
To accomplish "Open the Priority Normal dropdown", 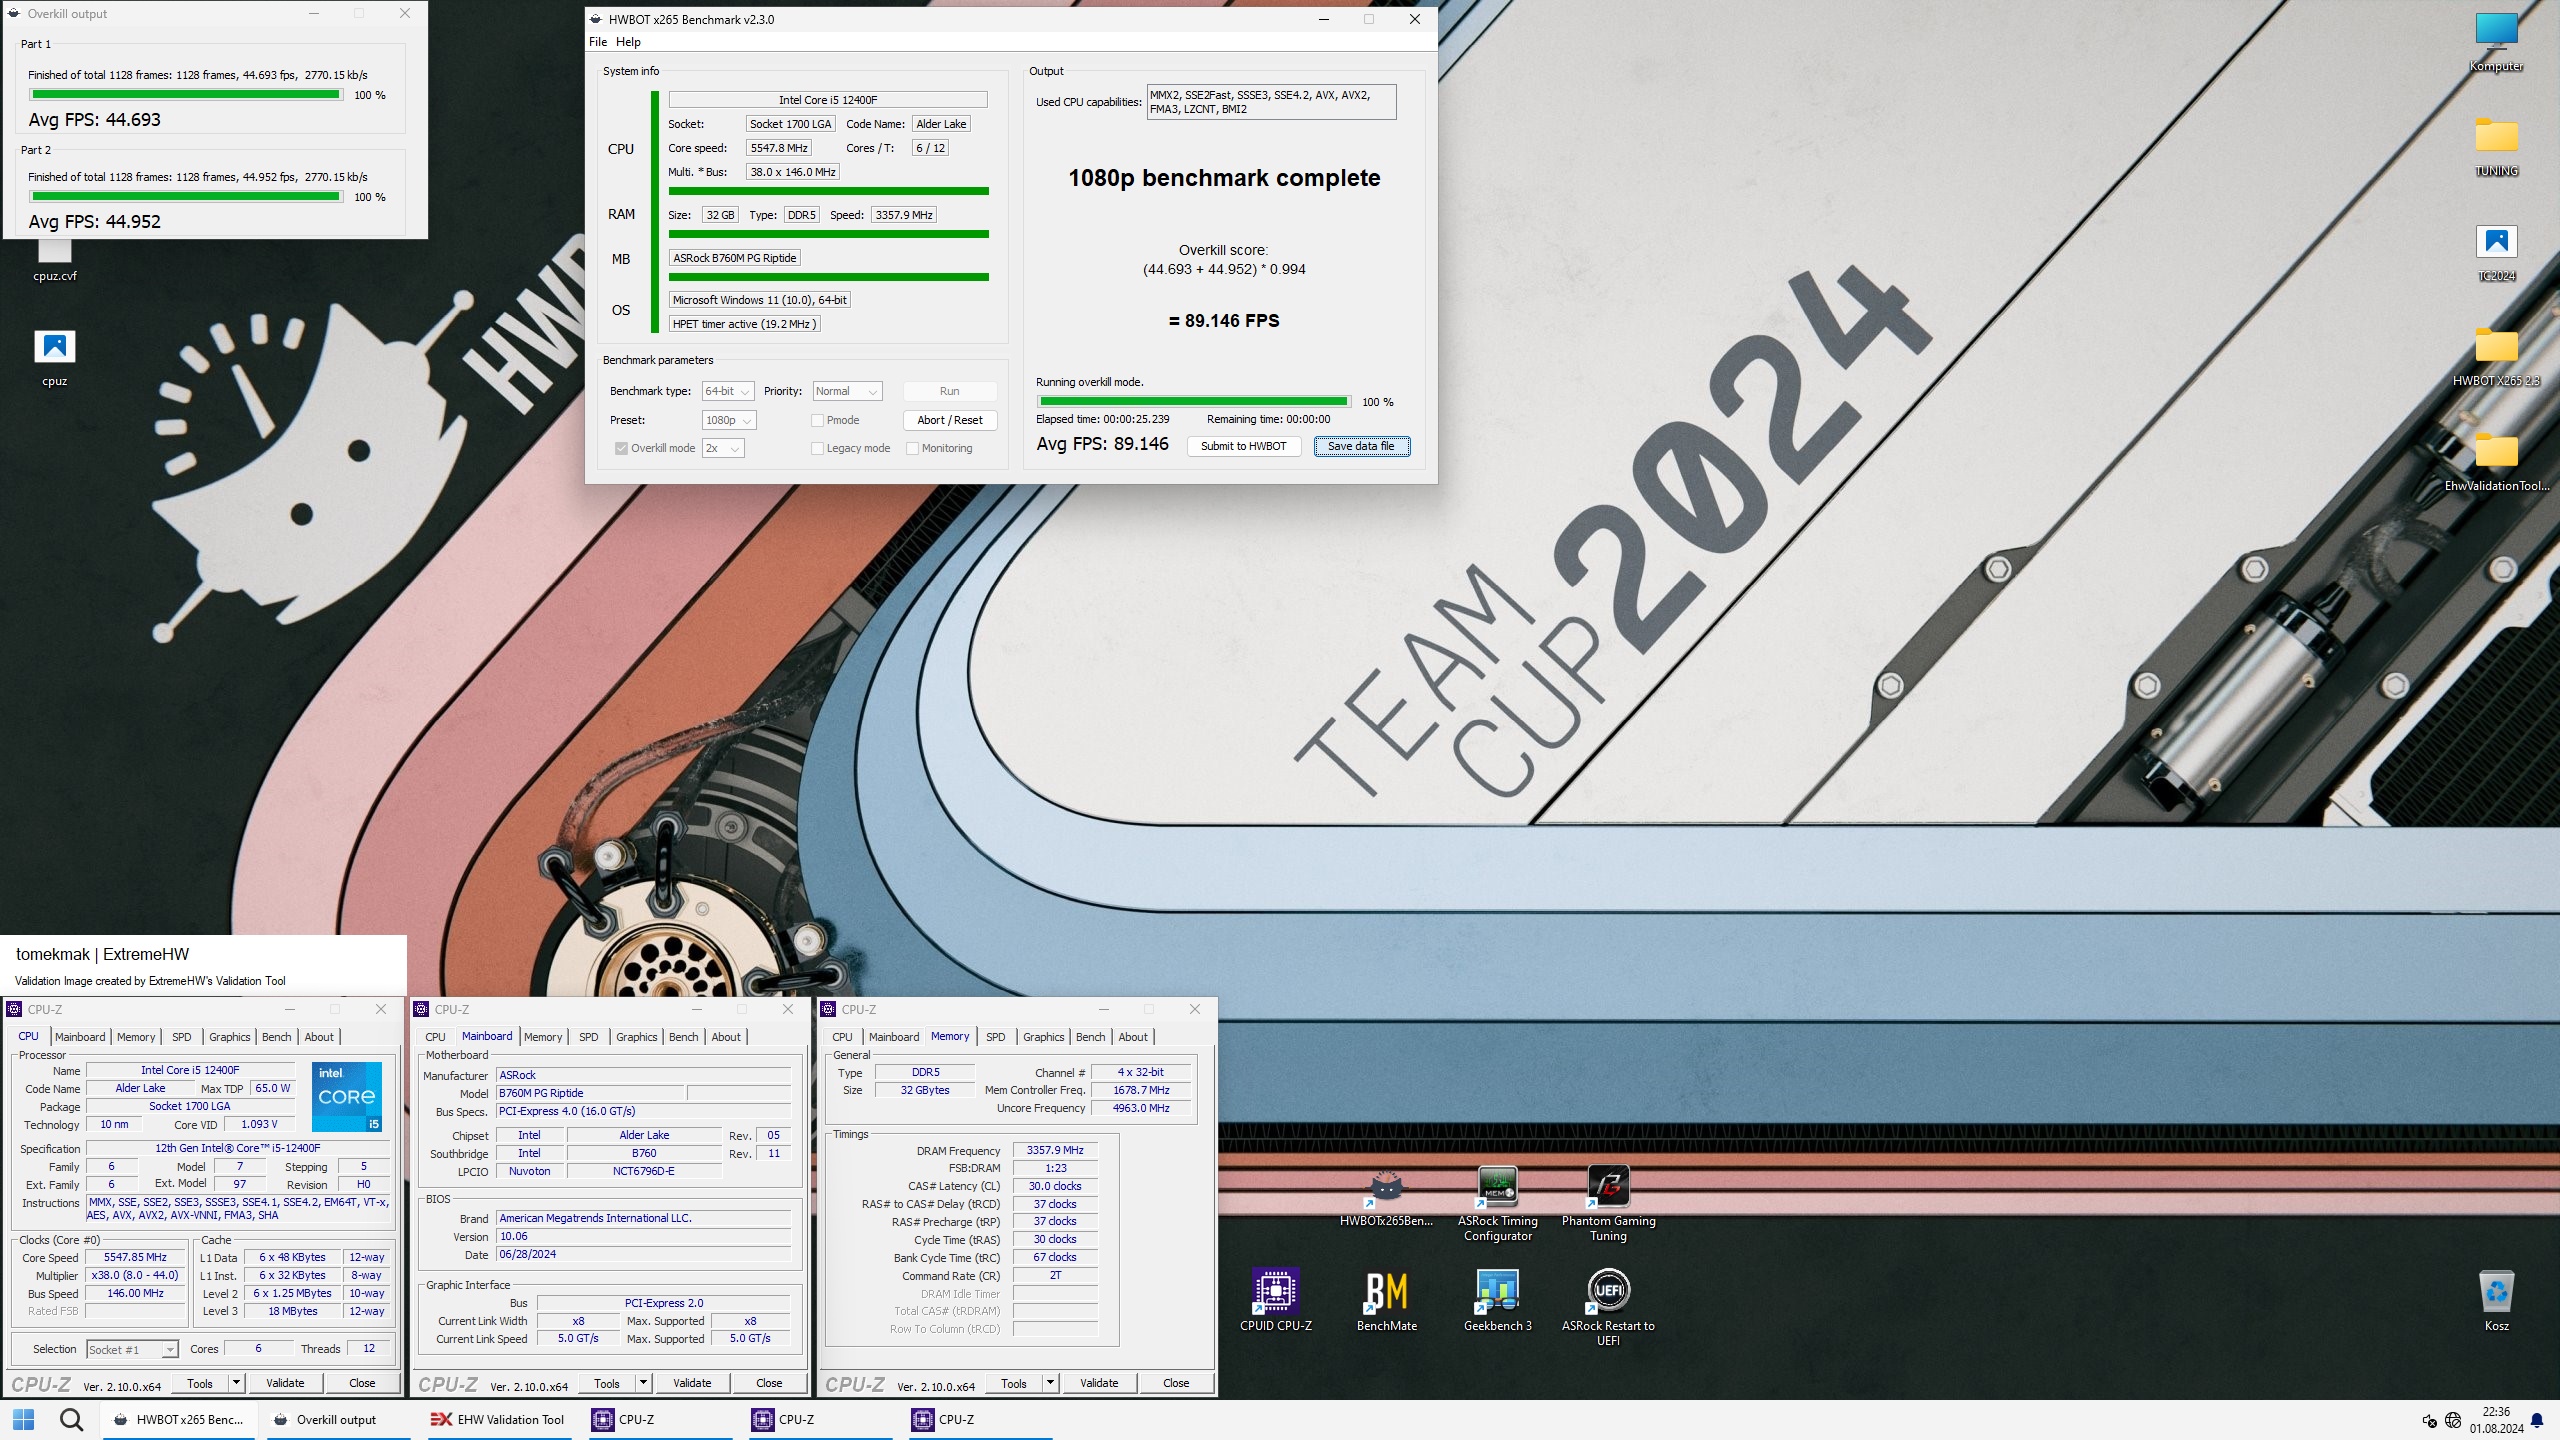I will 847,391.
